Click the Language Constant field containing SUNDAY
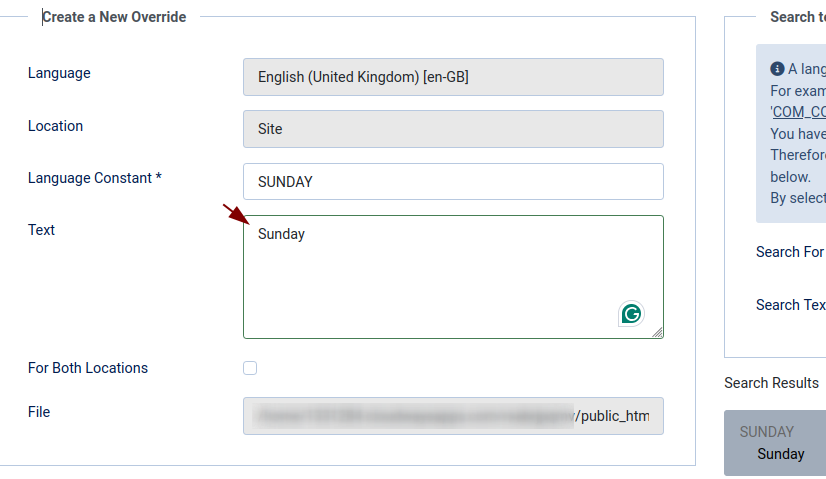 point(453,181)
